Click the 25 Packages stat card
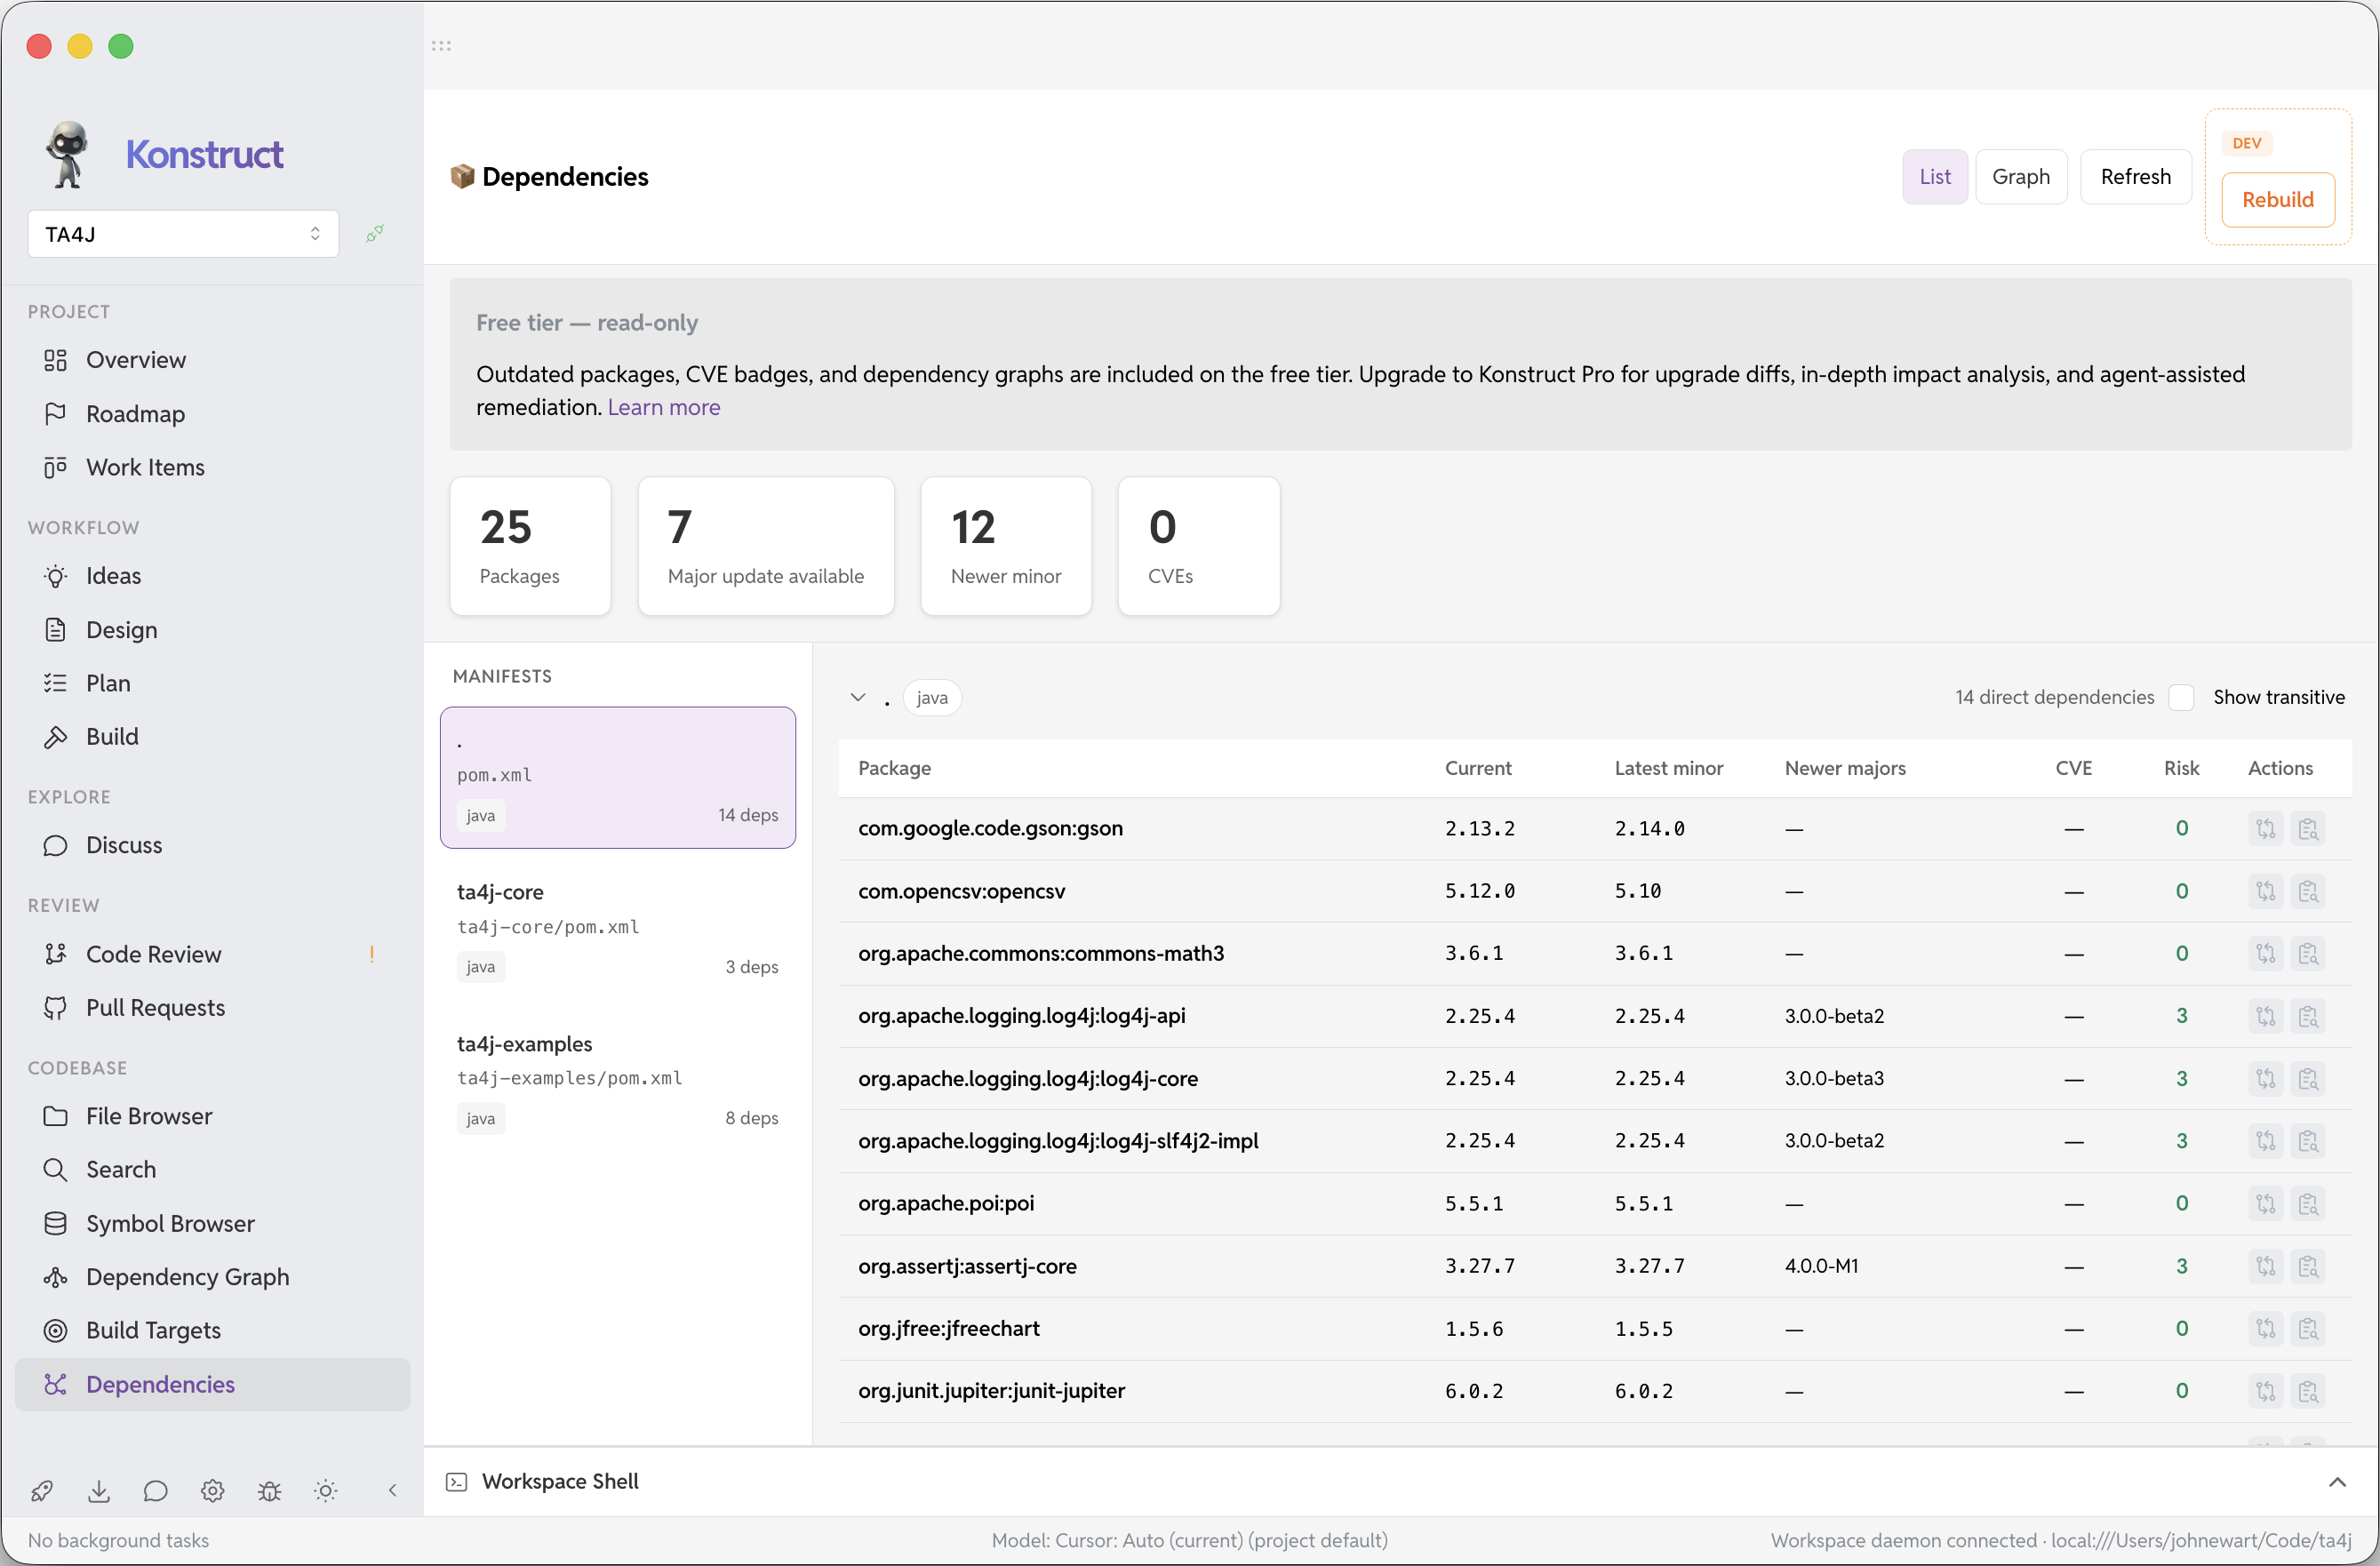The image size is (2380, 1566). click(x=530, y=546)
